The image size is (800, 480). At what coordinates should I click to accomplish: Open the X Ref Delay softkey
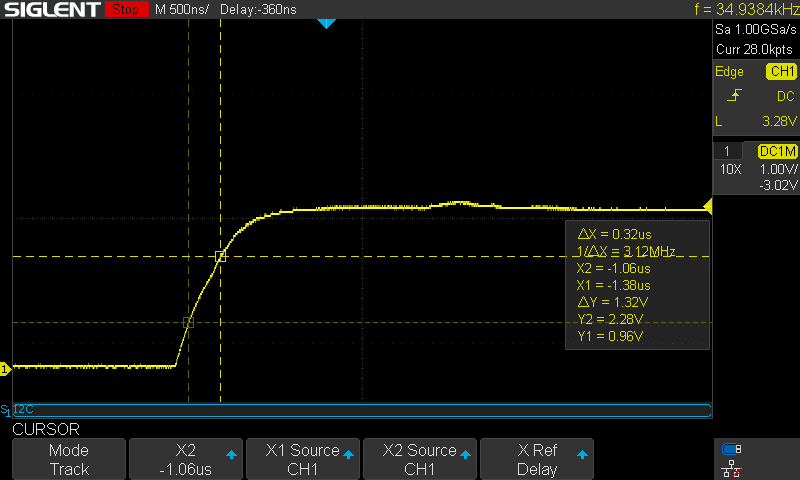537,459
